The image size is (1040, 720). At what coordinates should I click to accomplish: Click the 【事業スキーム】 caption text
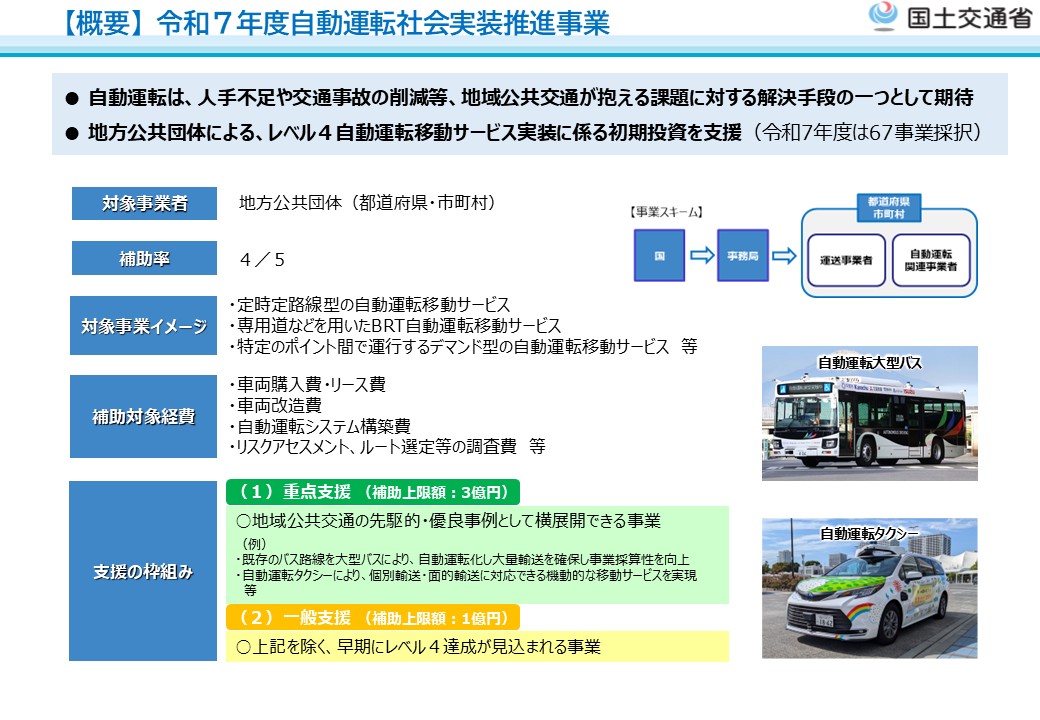(x=666, y=212)
